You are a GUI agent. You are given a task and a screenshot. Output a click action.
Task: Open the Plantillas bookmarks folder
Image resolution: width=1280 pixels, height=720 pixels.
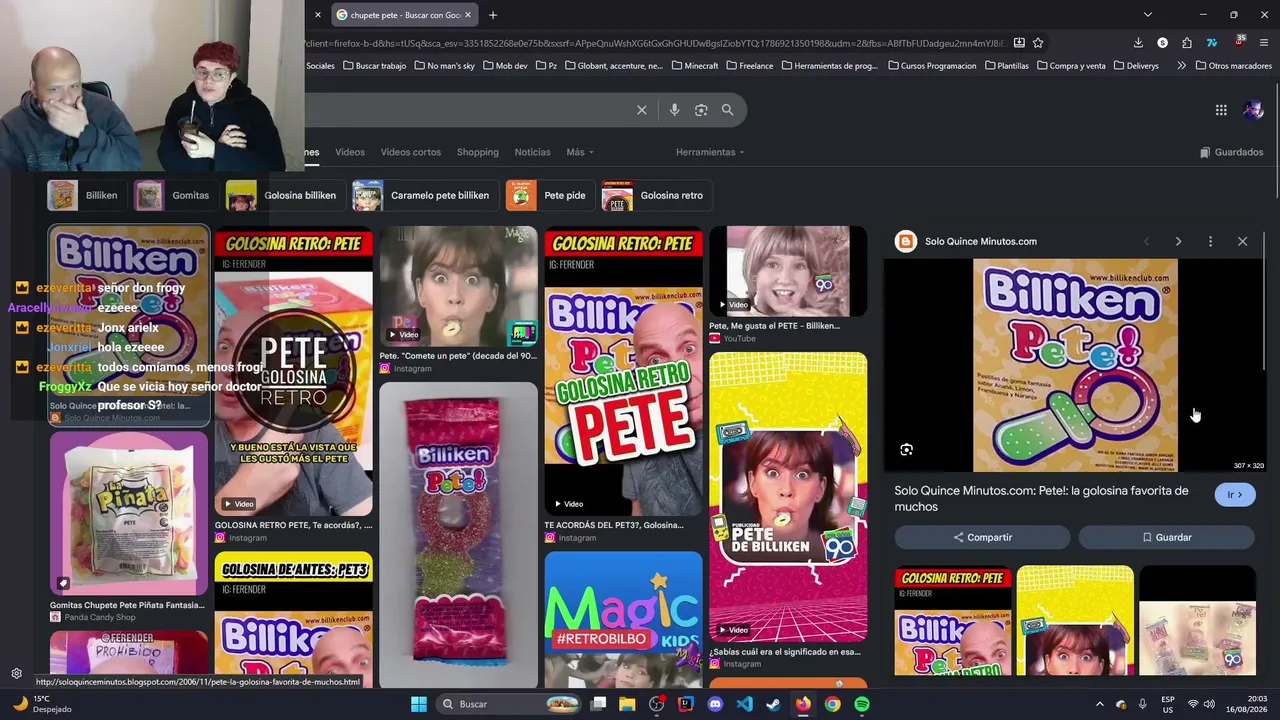coord(1006,66)
